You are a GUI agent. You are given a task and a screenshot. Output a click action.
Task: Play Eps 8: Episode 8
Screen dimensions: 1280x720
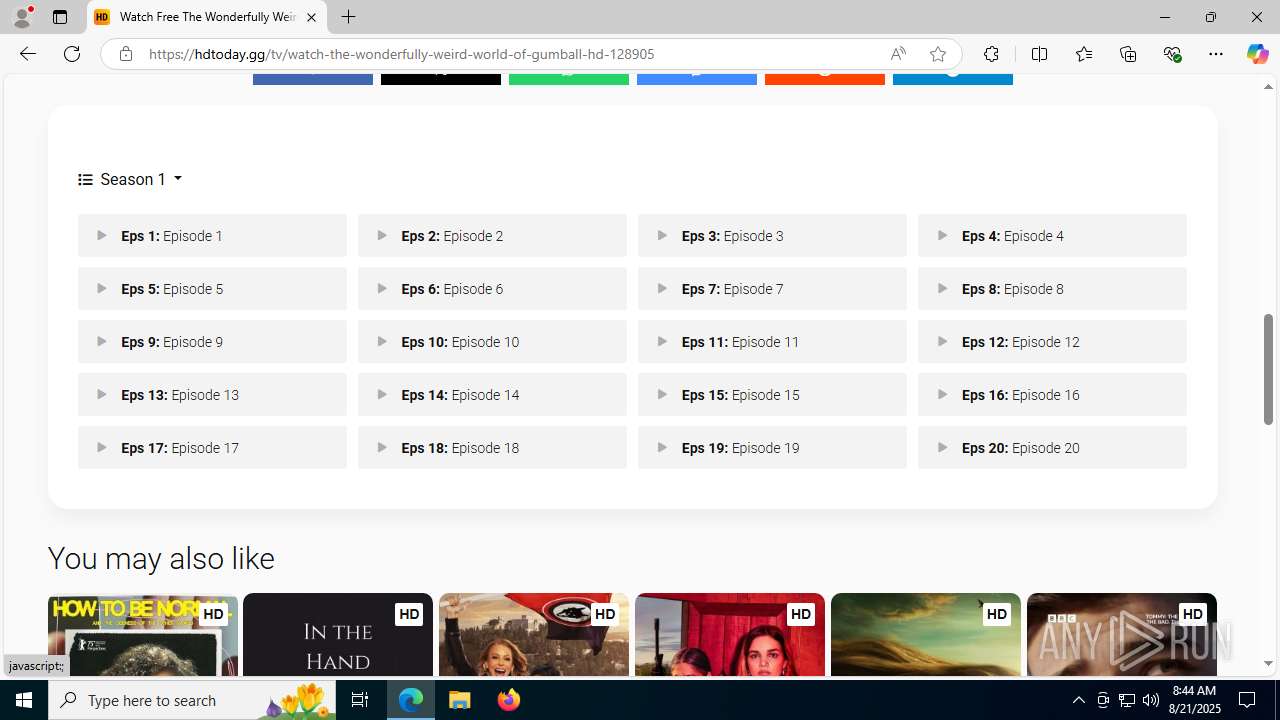[1052, 289]
